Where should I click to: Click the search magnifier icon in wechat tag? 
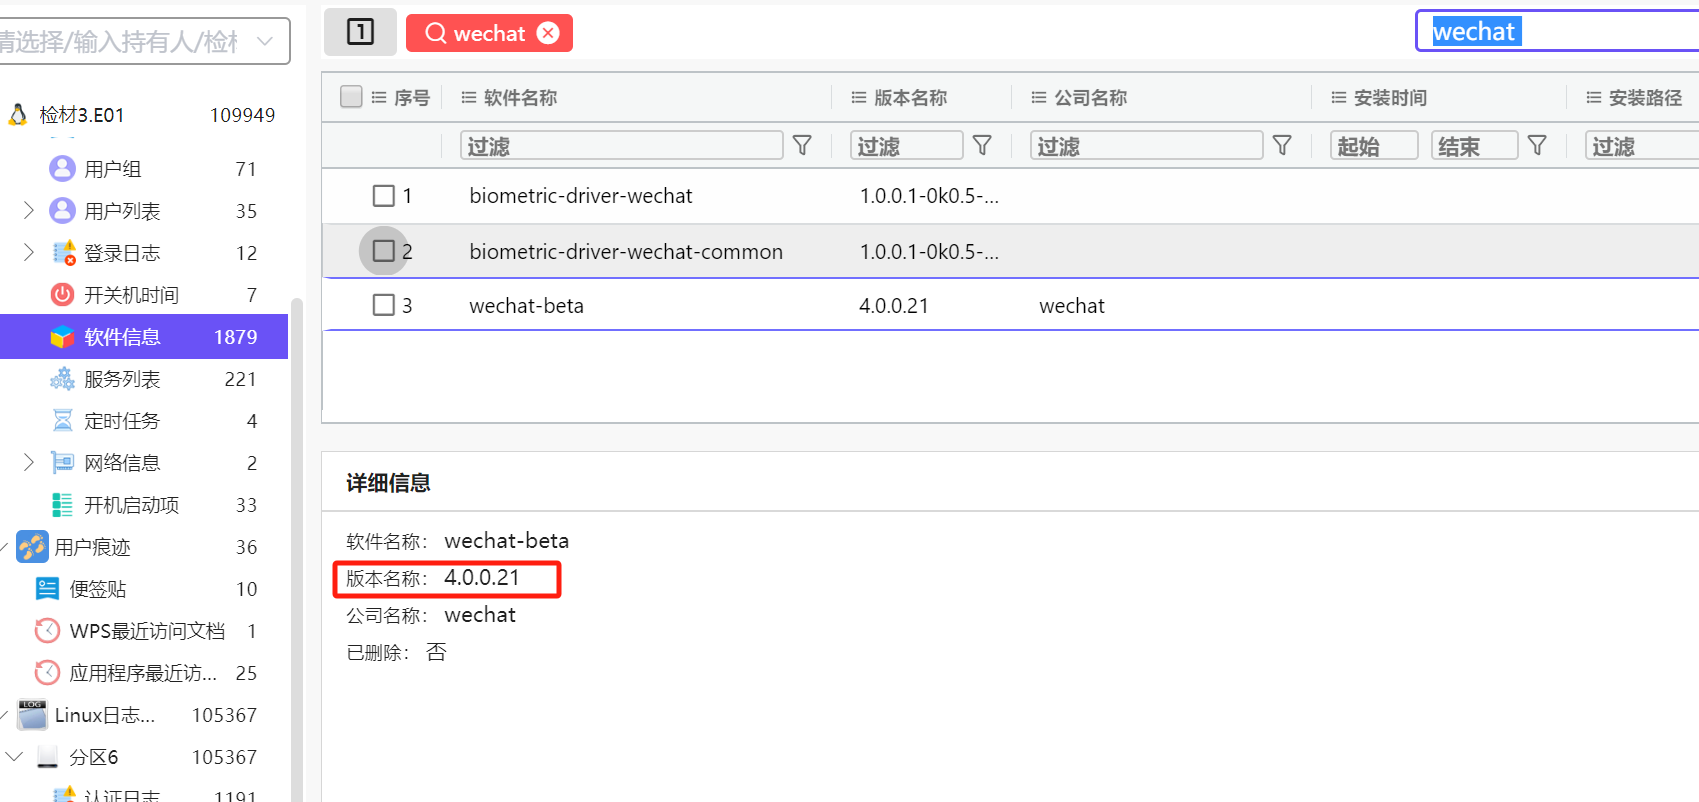(x=436, y=33)
